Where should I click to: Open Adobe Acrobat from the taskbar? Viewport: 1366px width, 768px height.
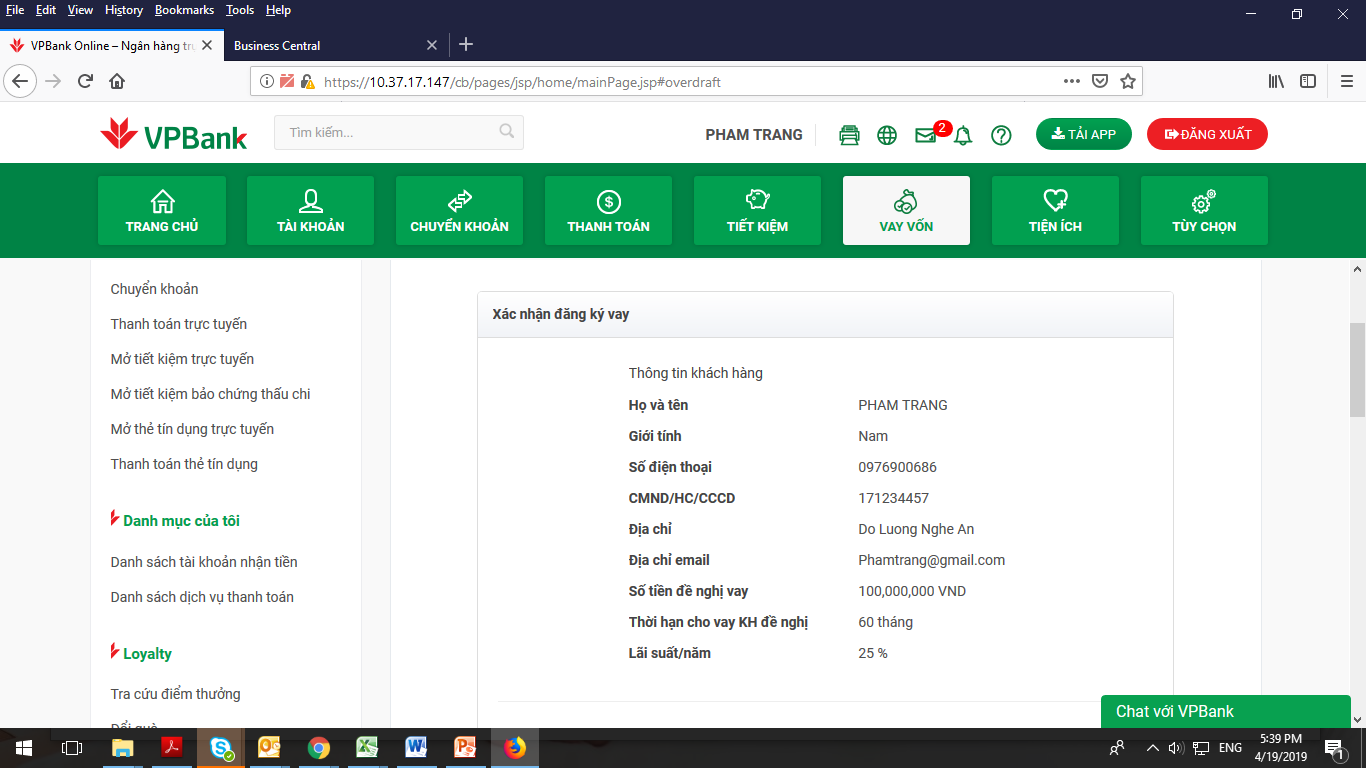click(172, 748)
